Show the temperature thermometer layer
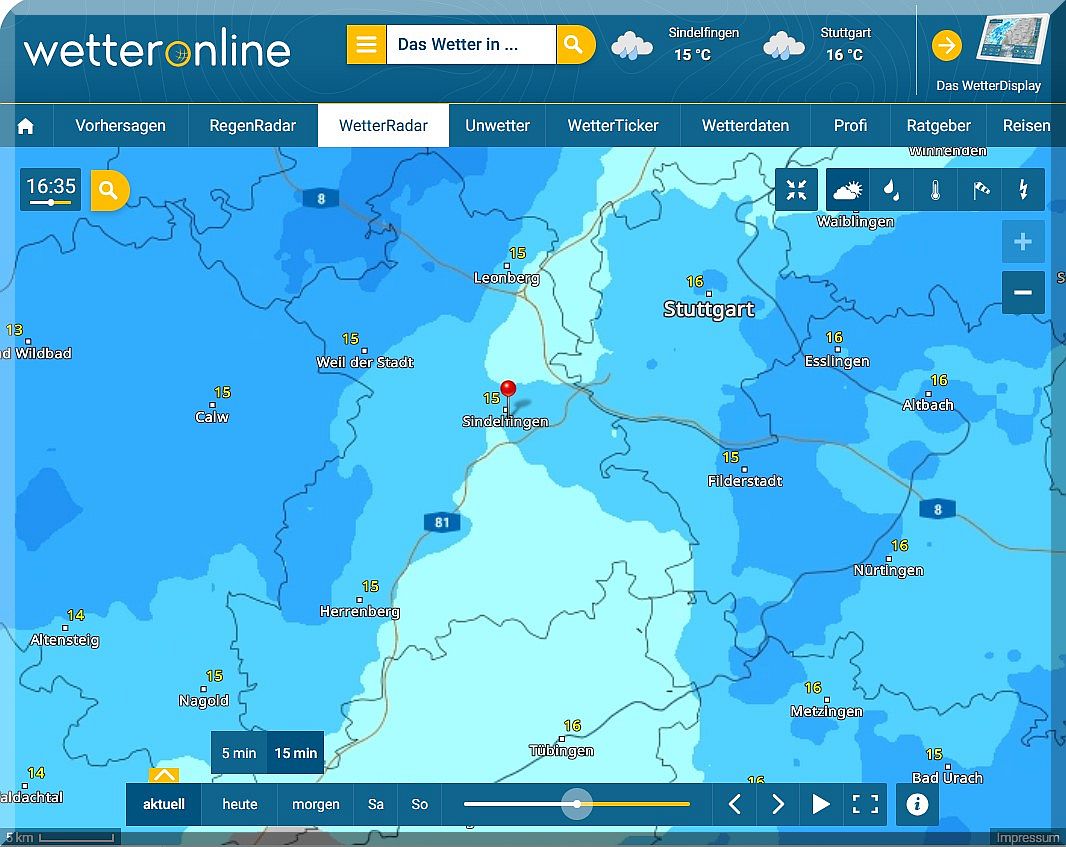The width and height of the screenshot is (1066, 847). (x=935, y=190)
